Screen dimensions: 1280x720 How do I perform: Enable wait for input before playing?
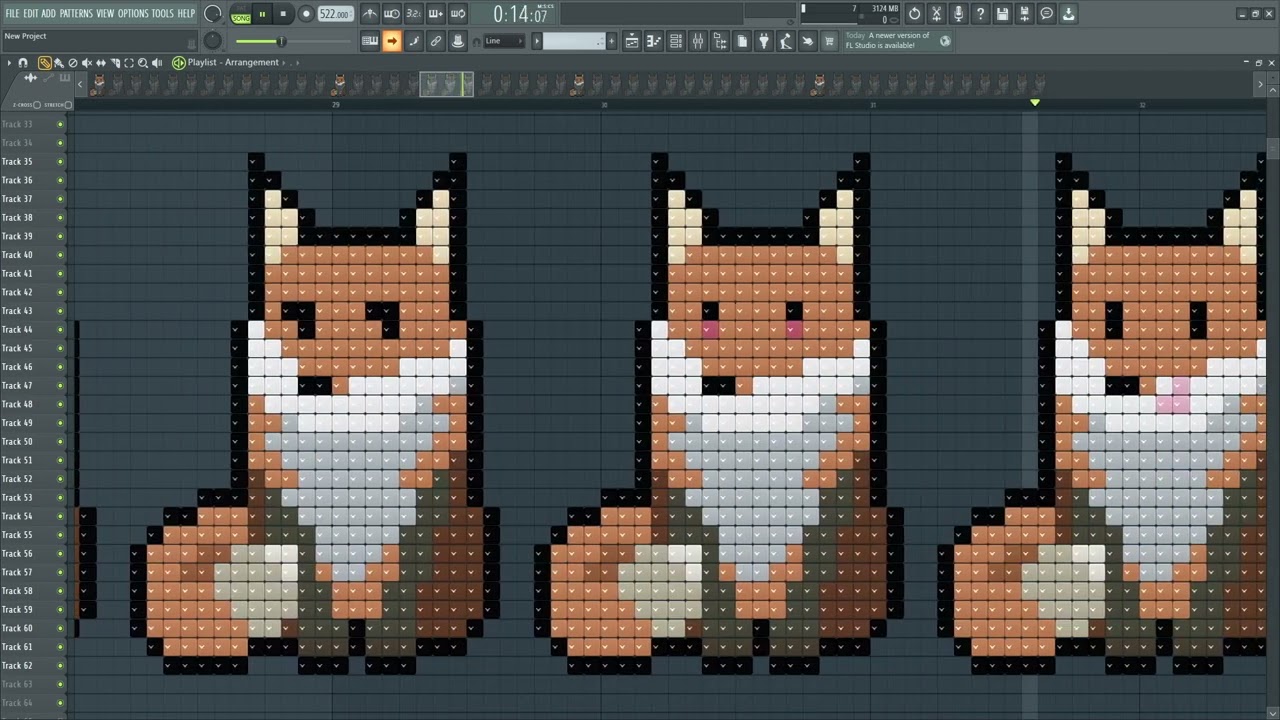(x=392, y=14)
